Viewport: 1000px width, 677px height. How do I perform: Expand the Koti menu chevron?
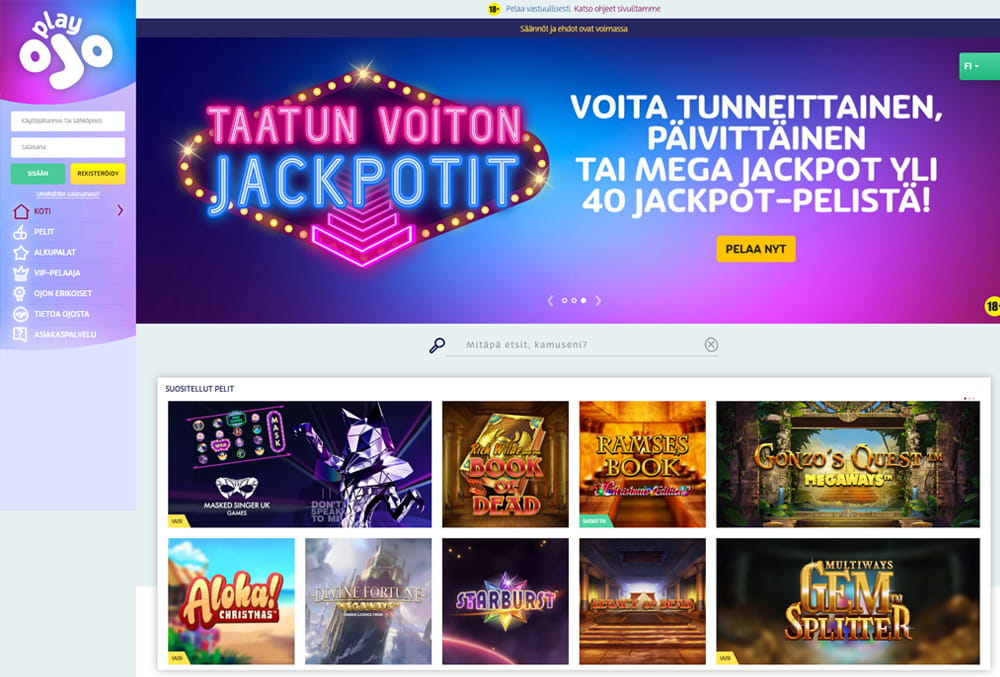(x=120, y=210)
